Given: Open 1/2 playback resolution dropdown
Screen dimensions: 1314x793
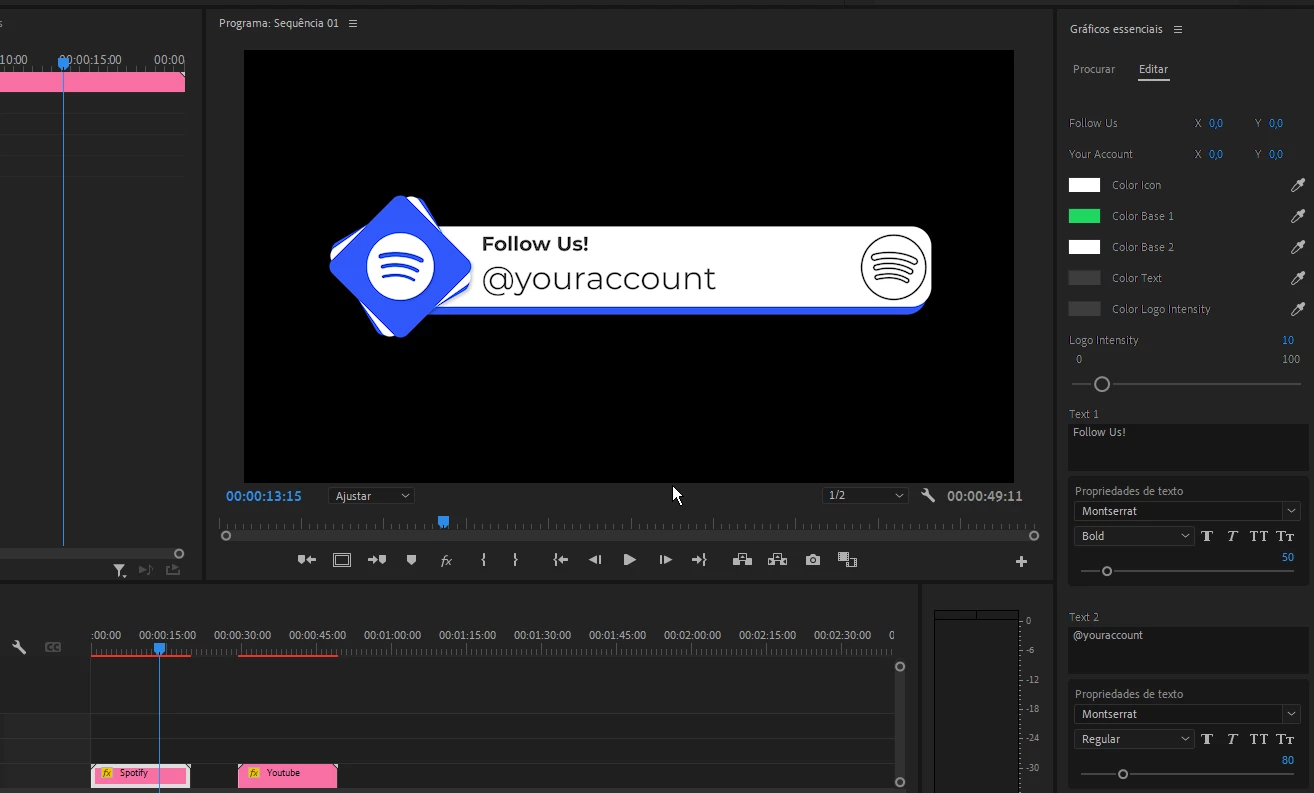Looking at the screenshot, I should [865, 496].
